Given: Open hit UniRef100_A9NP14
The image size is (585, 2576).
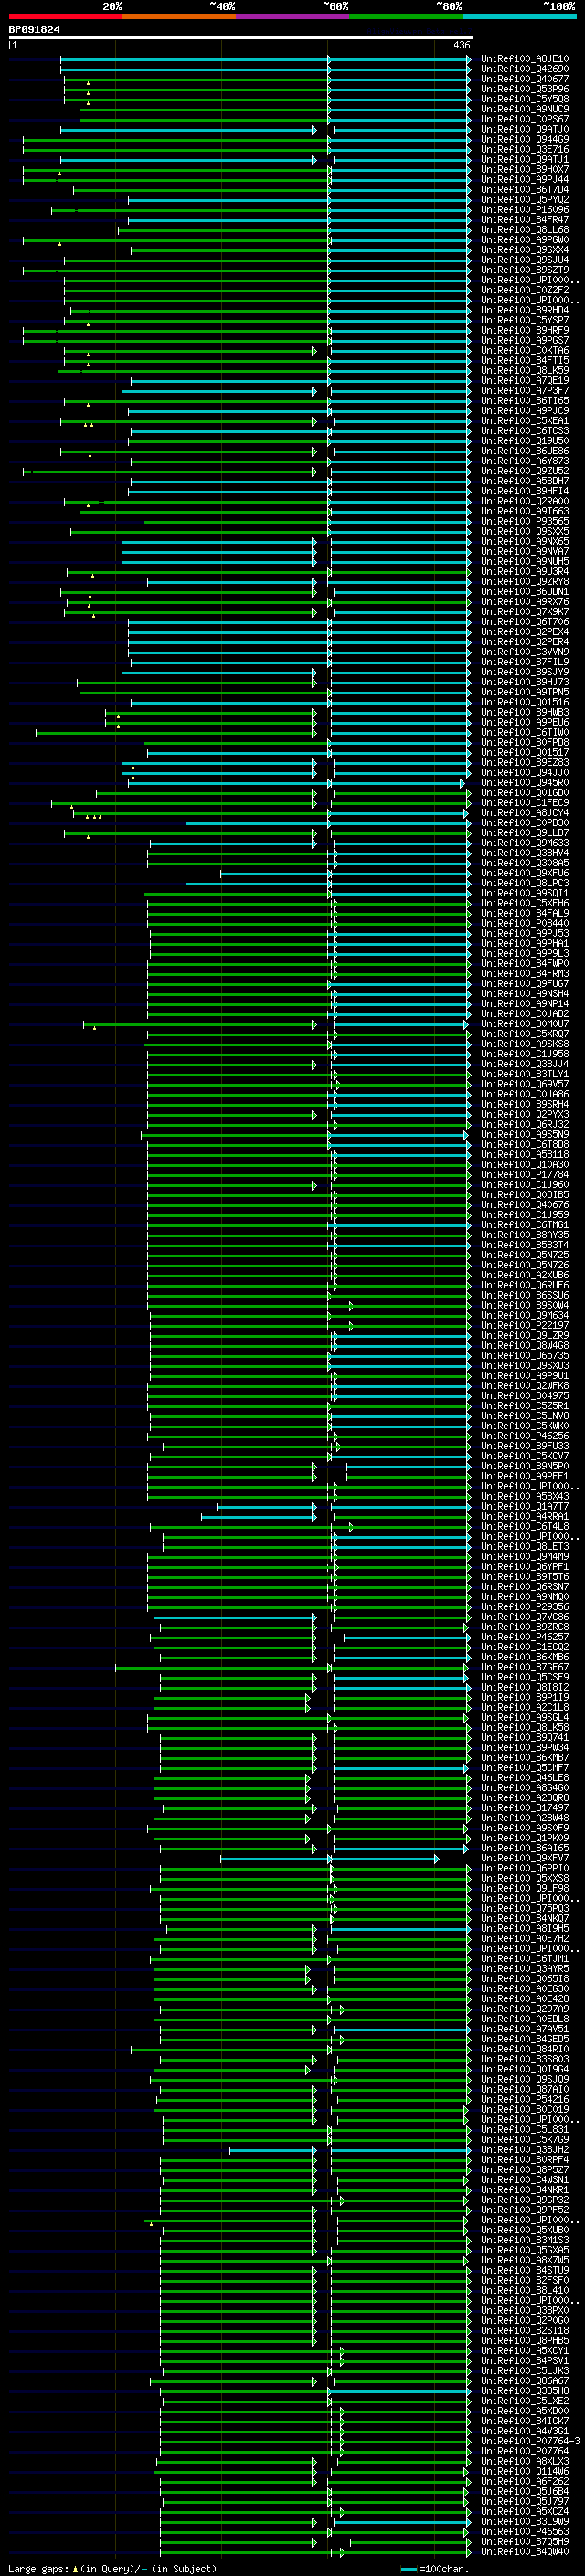Looking at the screenshot, I should coord(525,1004).
